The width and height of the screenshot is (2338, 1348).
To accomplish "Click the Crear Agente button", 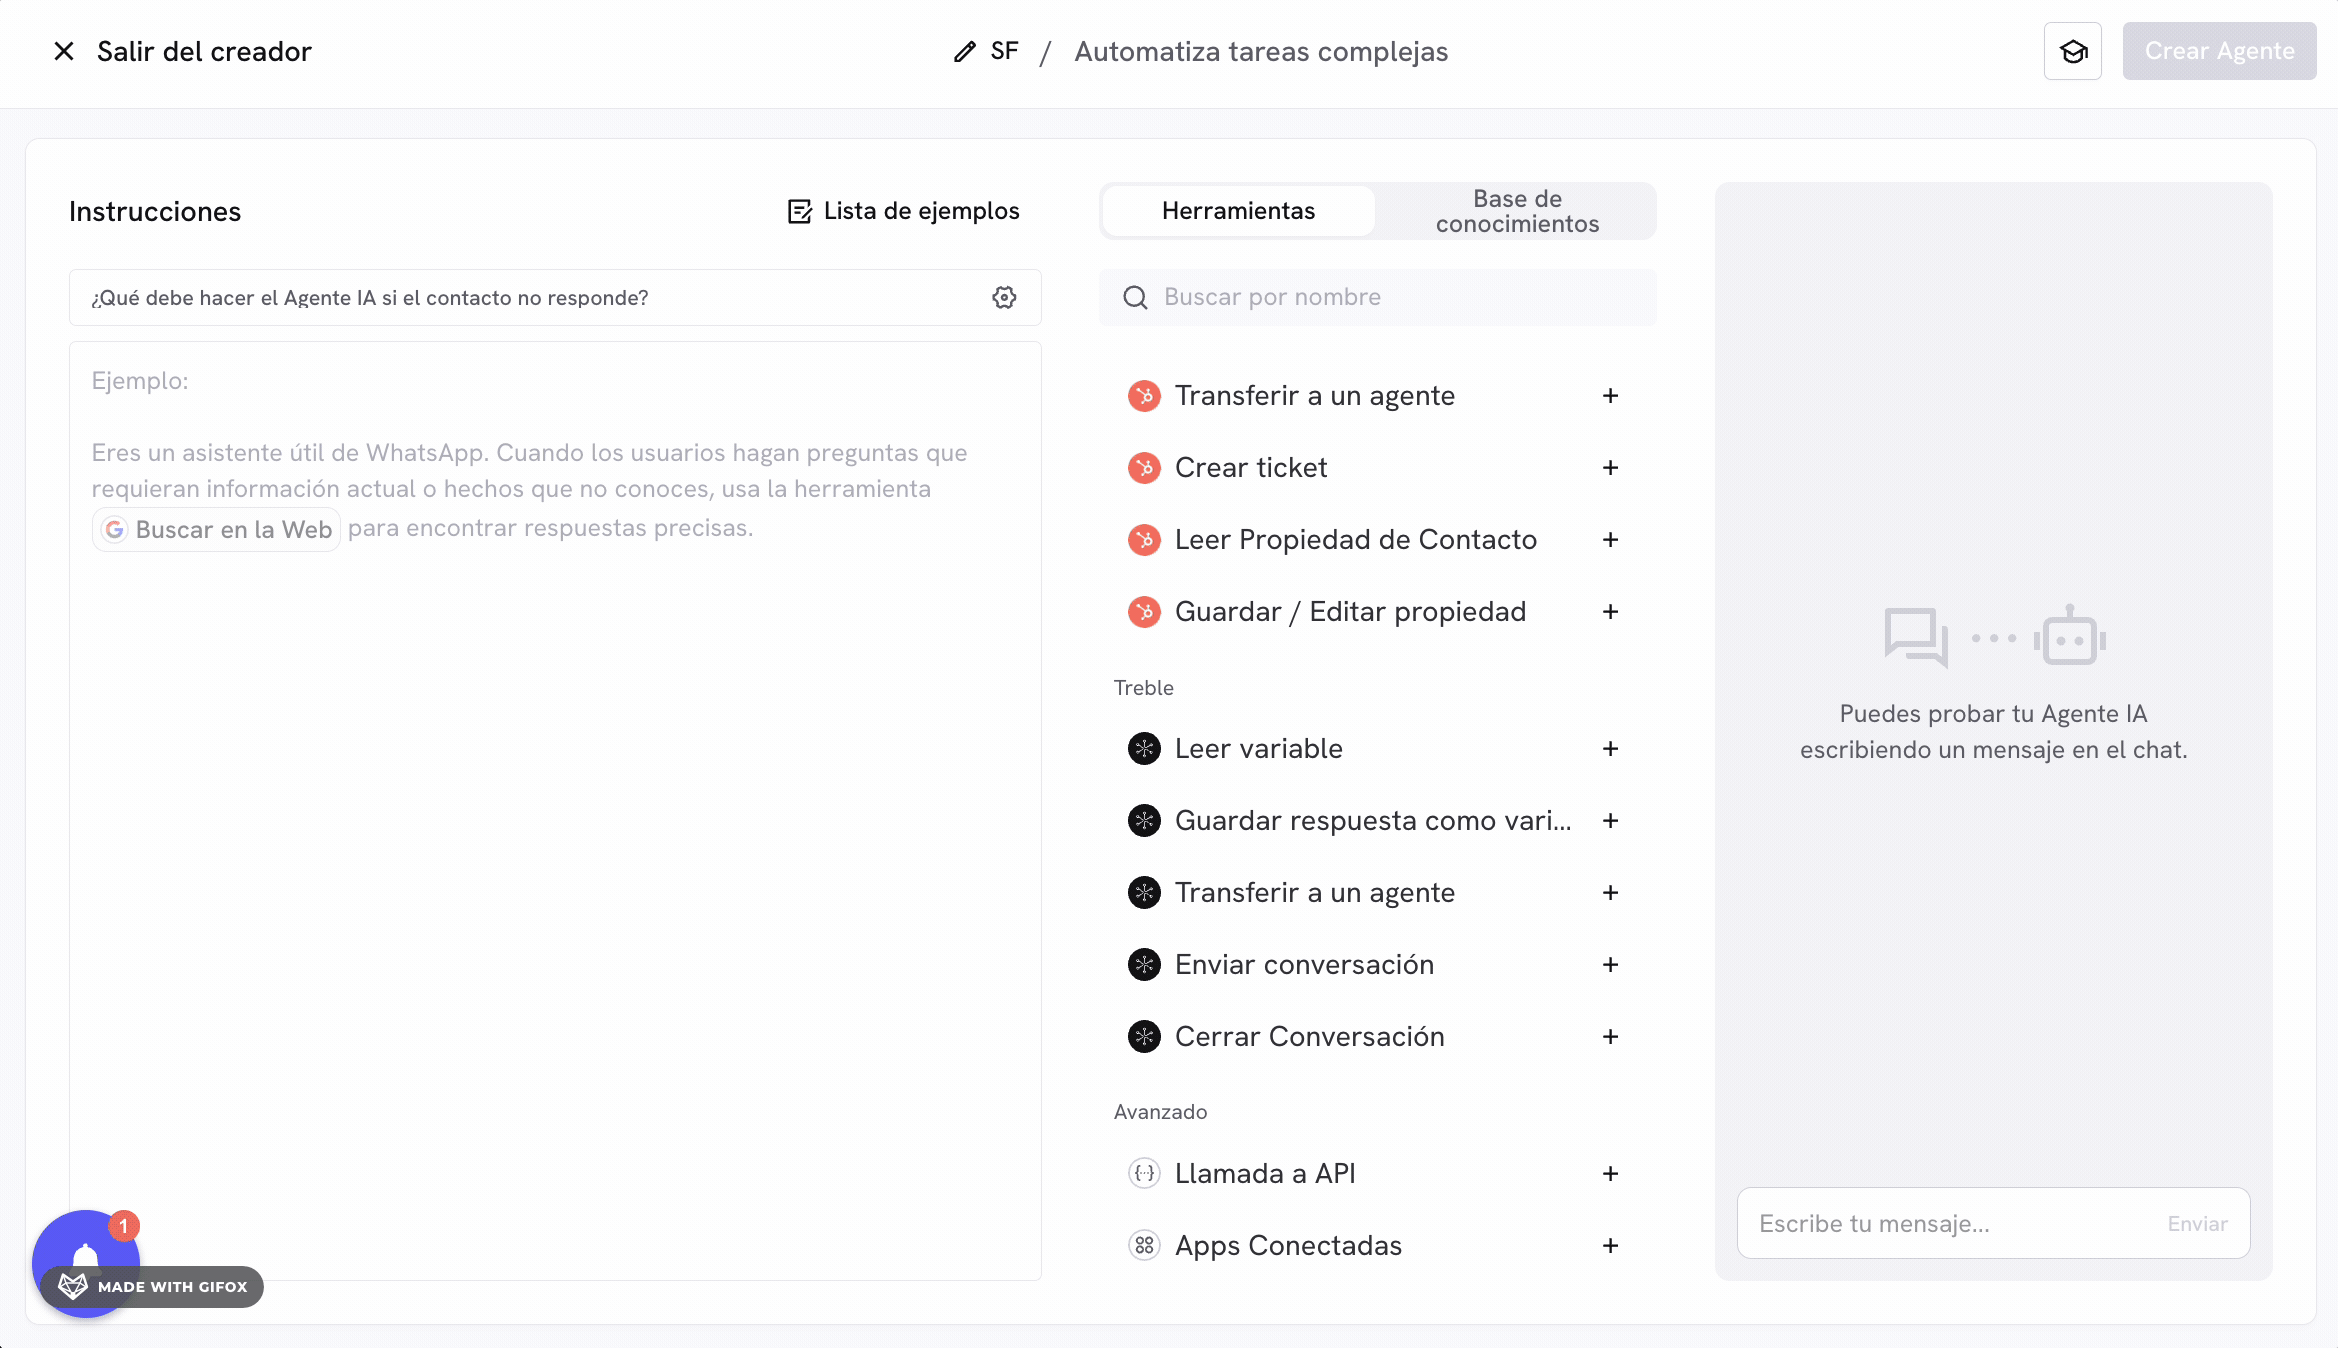I will pos(2219,50).
